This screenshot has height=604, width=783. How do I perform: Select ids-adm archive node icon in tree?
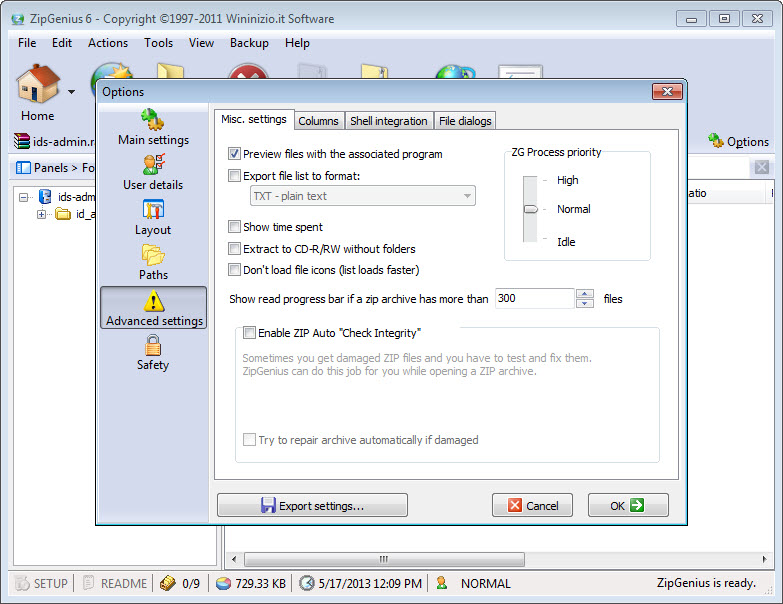[x=45, y=196]
